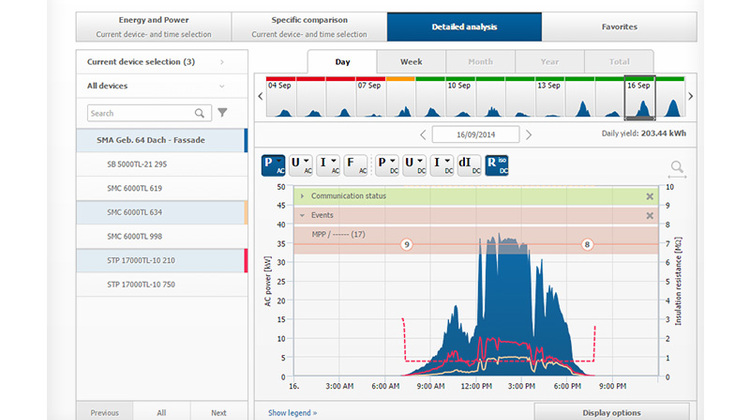The width and height of the screenshot is (750, 420).
Task: Click the Previous button
Action: (x=105, y=412)
